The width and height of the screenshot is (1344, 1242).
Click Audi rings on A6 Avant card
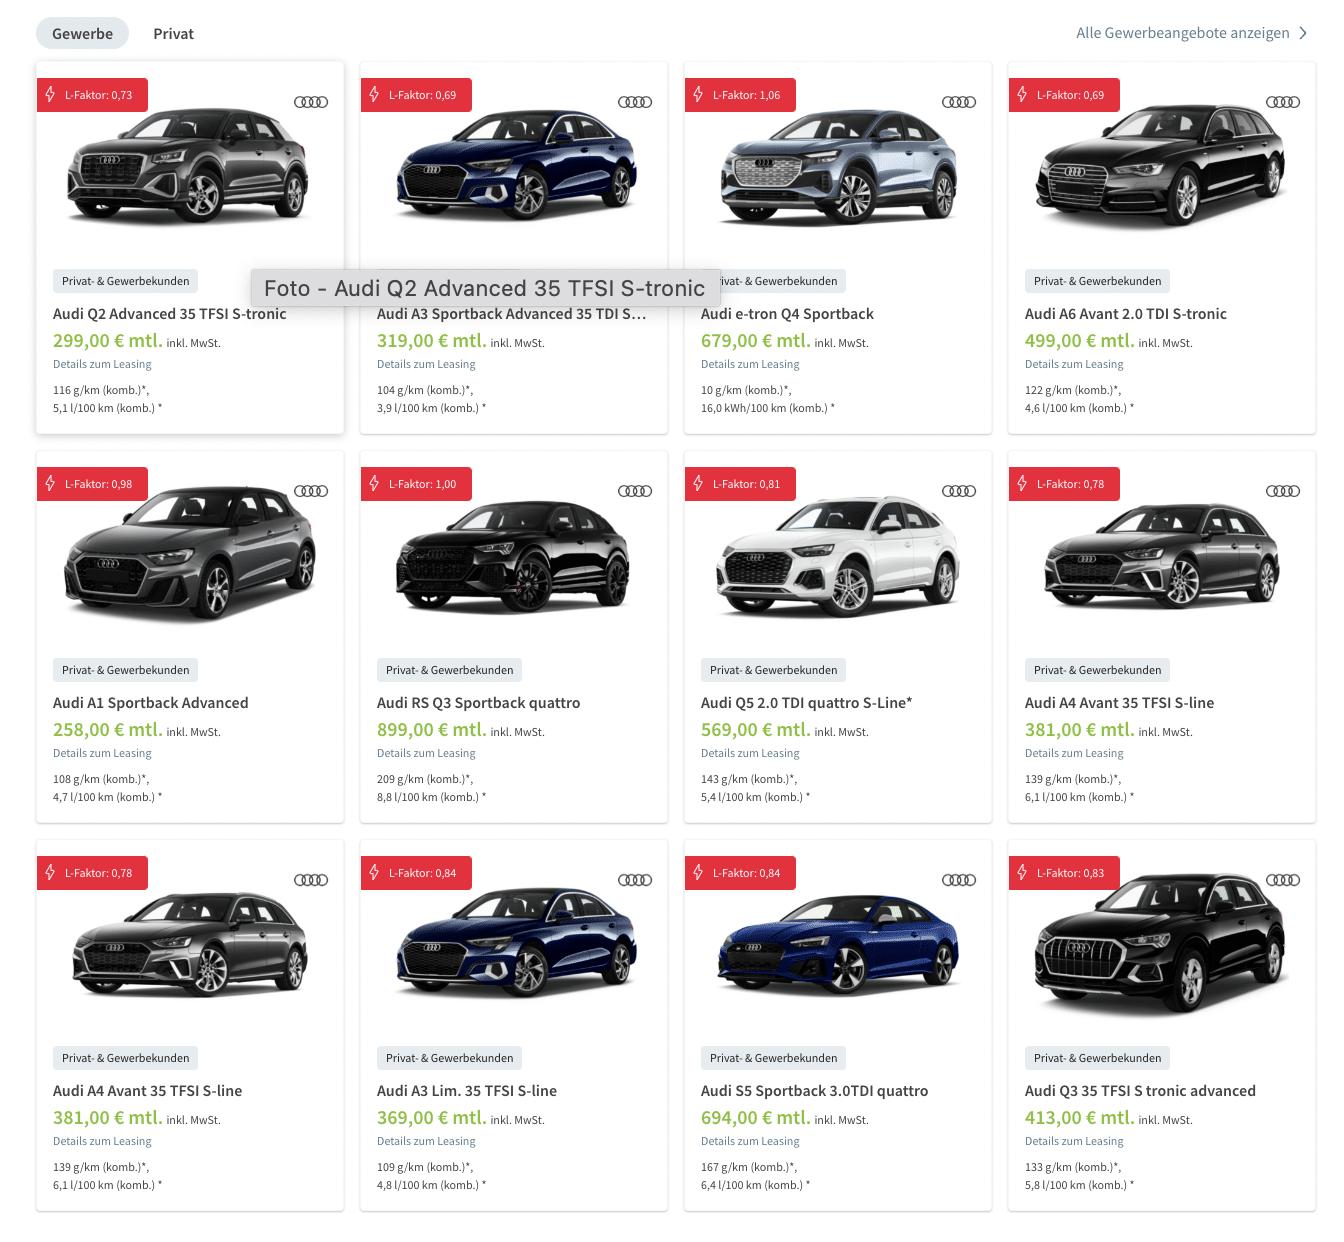1283,102
